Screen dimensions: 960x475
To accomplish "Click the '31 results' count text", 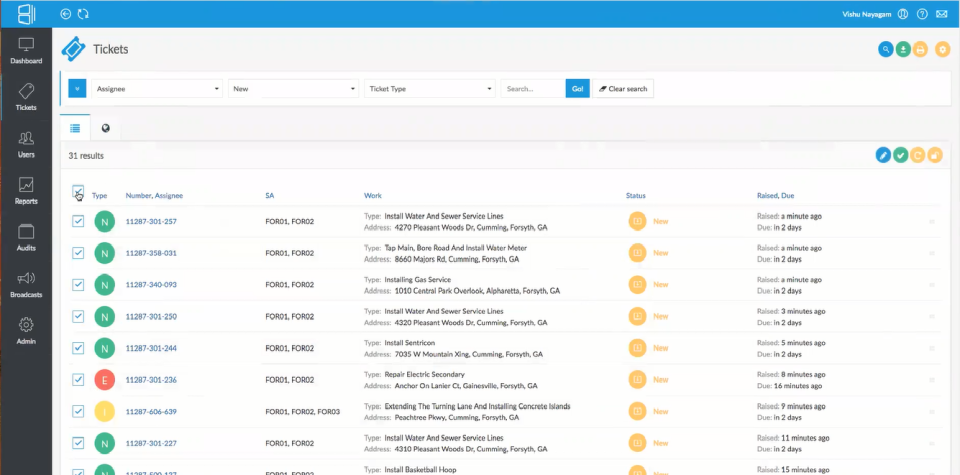I will (86, 156).
